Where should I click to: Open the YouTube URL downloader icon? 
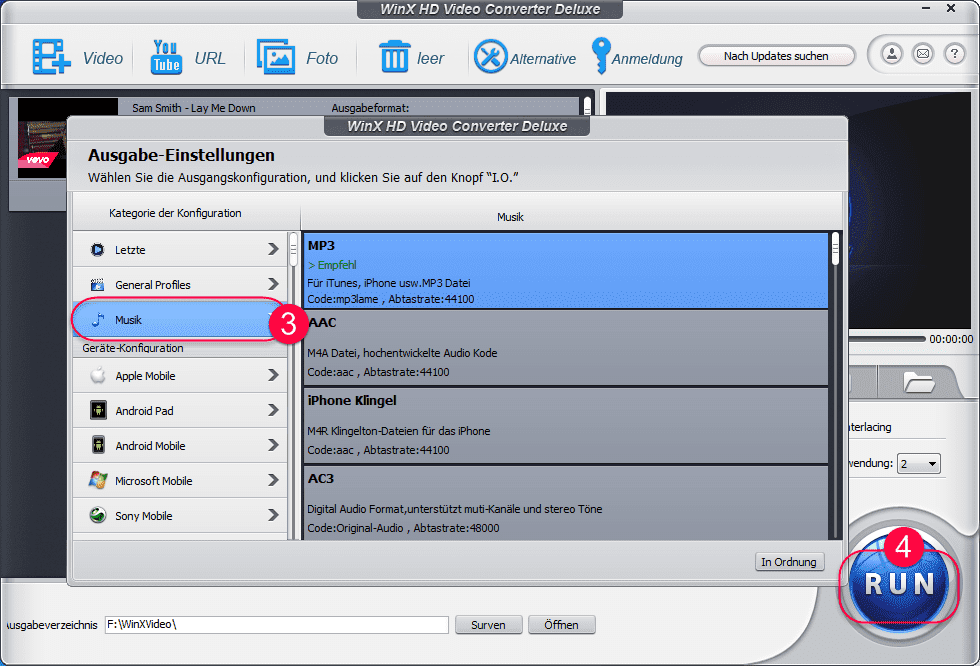(x=166, y=57)
